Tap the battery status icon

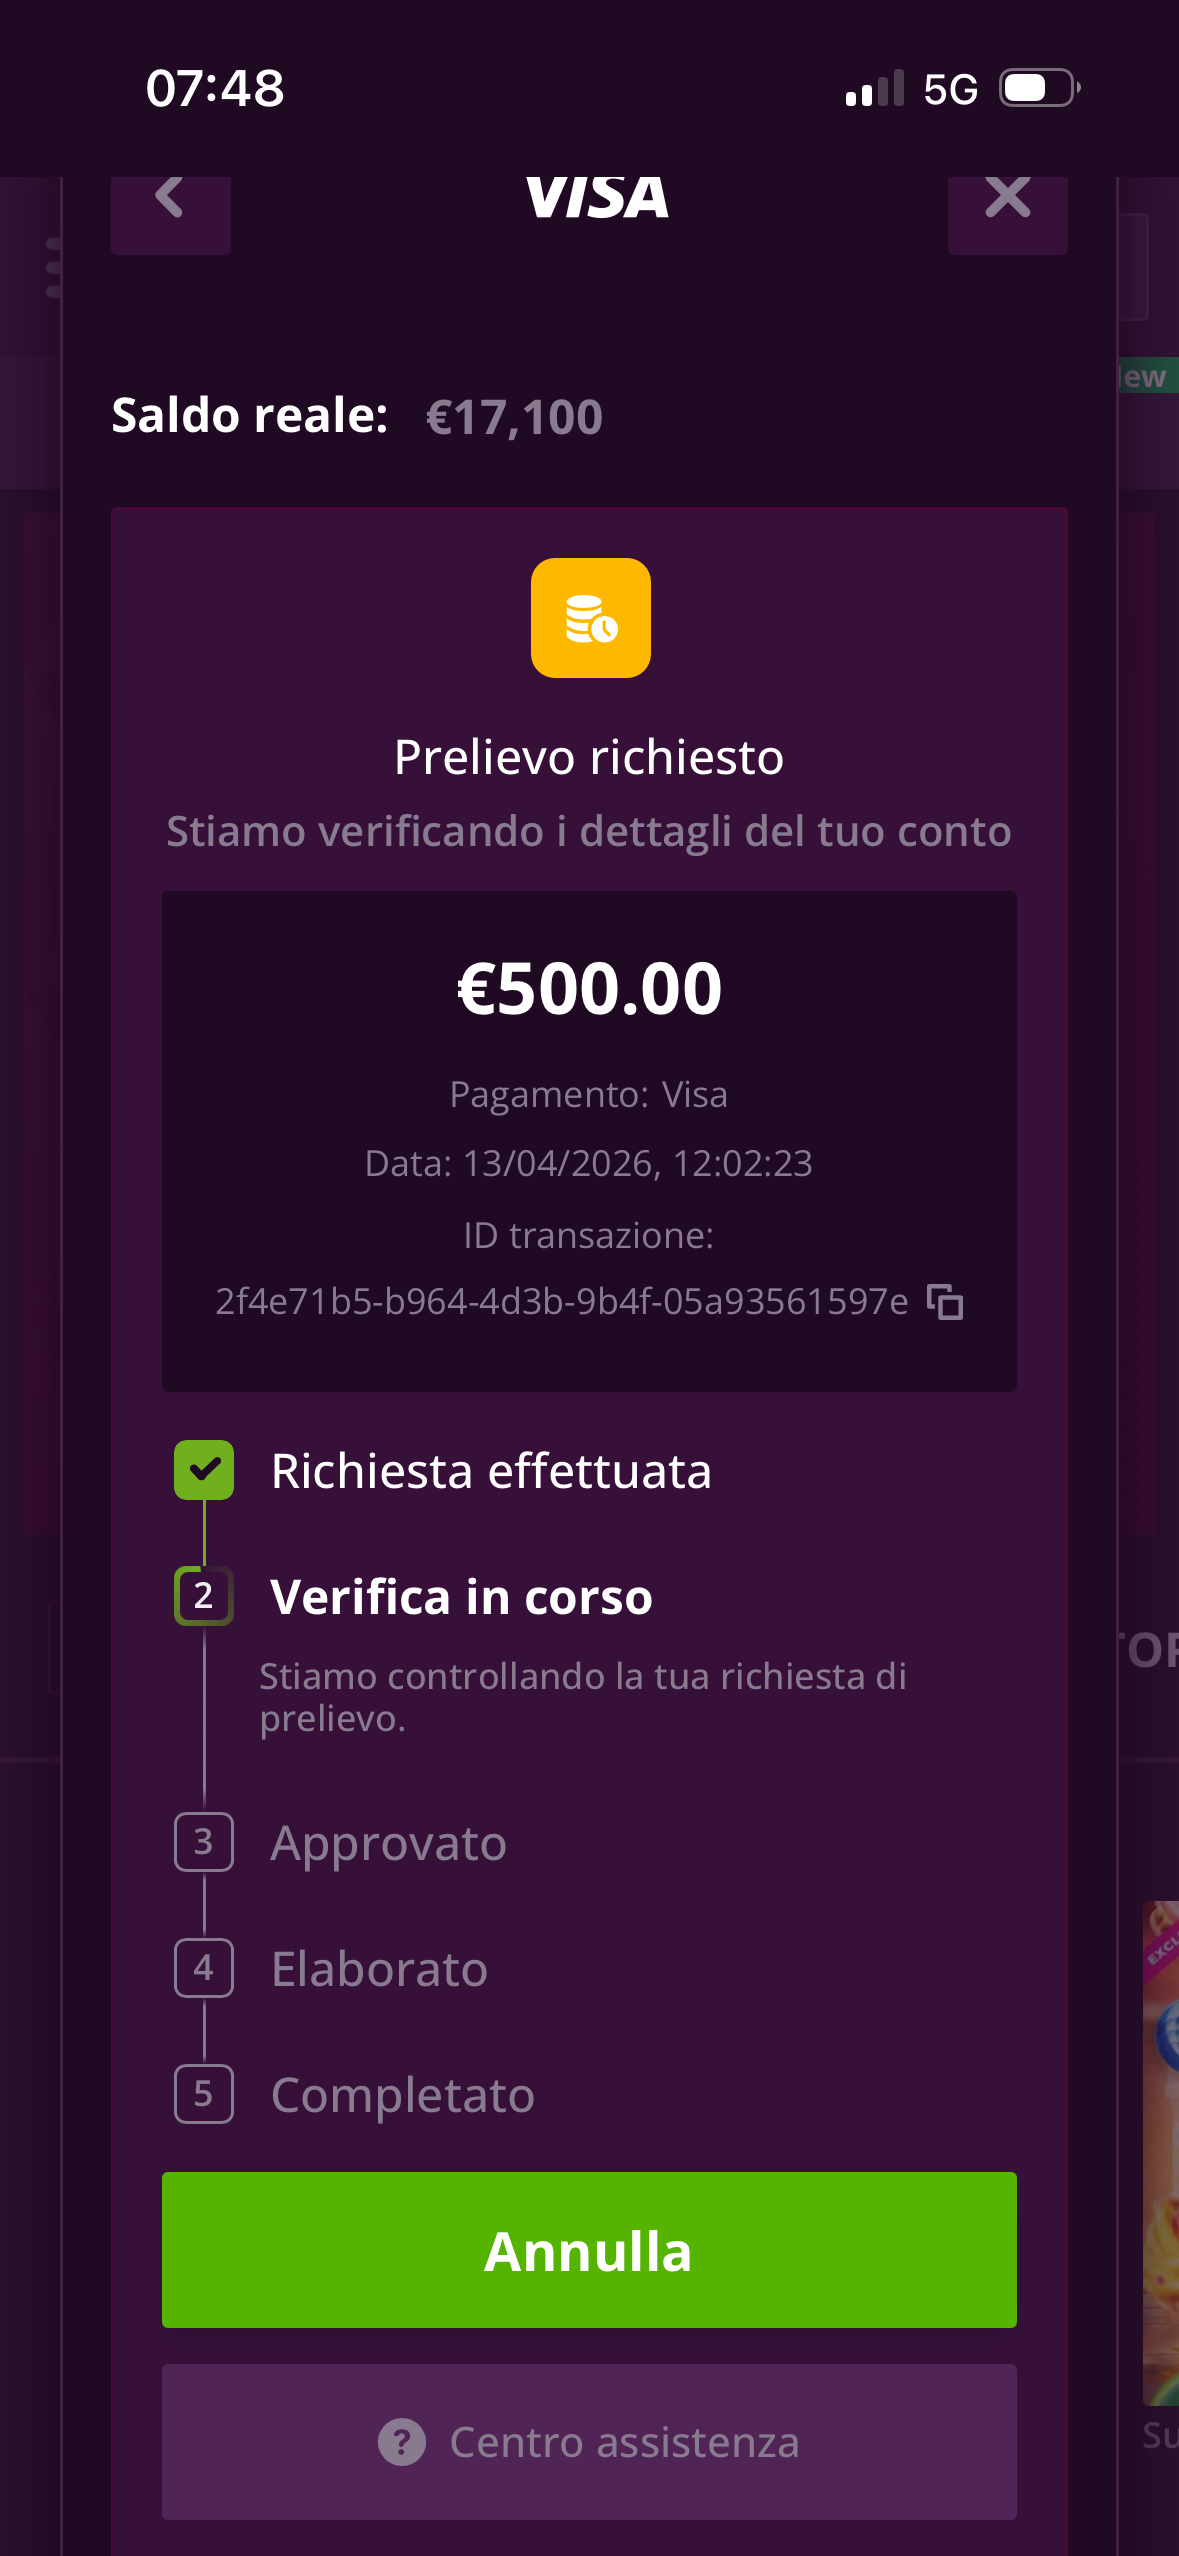pyautogui.click(x=1039, y=89)
